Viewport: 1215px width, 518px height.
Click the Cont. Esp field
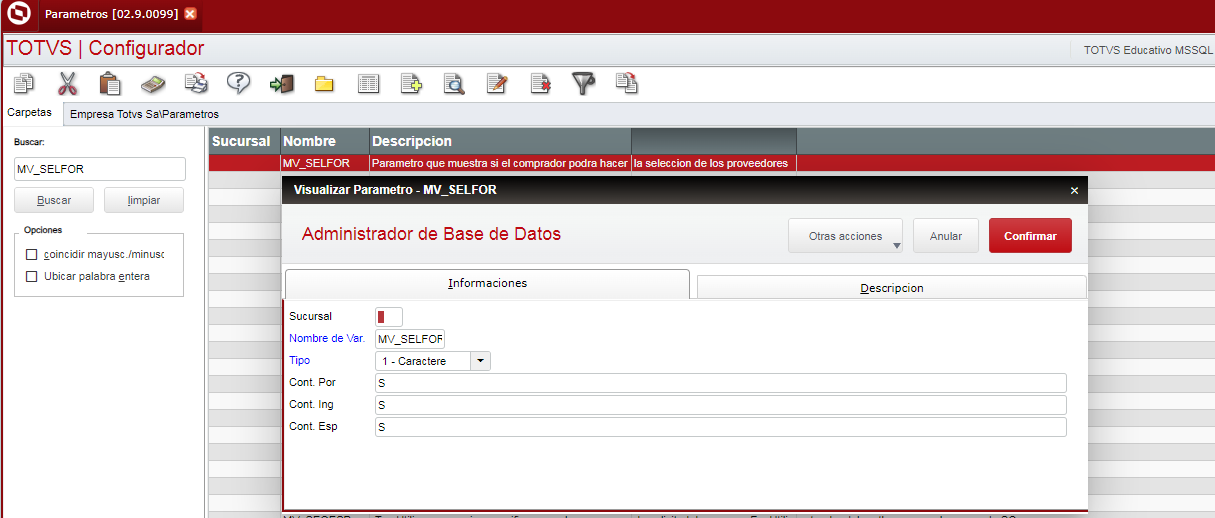tap(721, 427)
